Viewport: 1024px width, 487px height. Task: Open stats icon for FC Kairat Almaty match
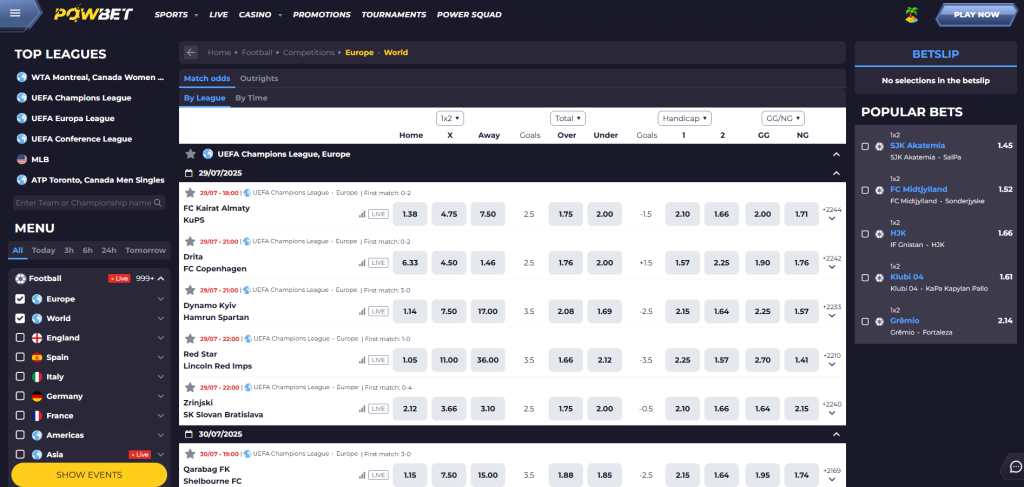362,214
